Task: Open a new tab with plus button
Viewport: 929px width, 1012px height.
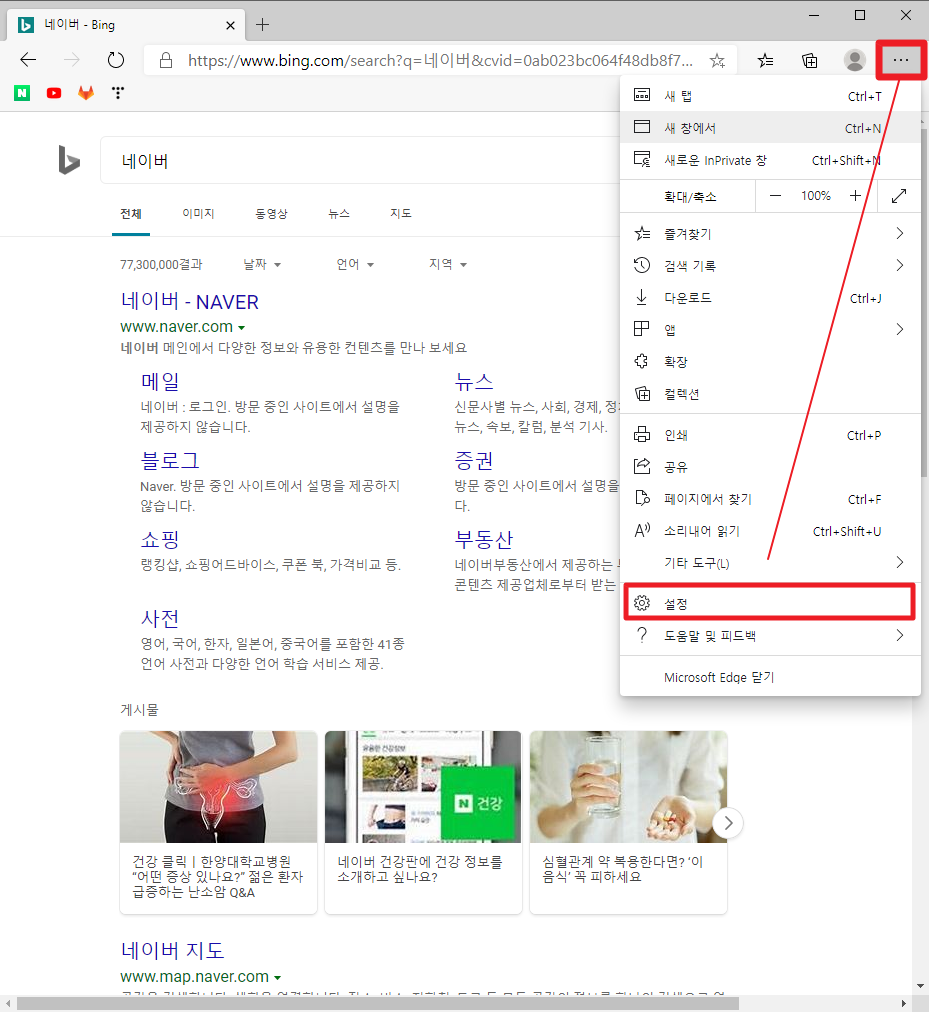Action: 262,25
